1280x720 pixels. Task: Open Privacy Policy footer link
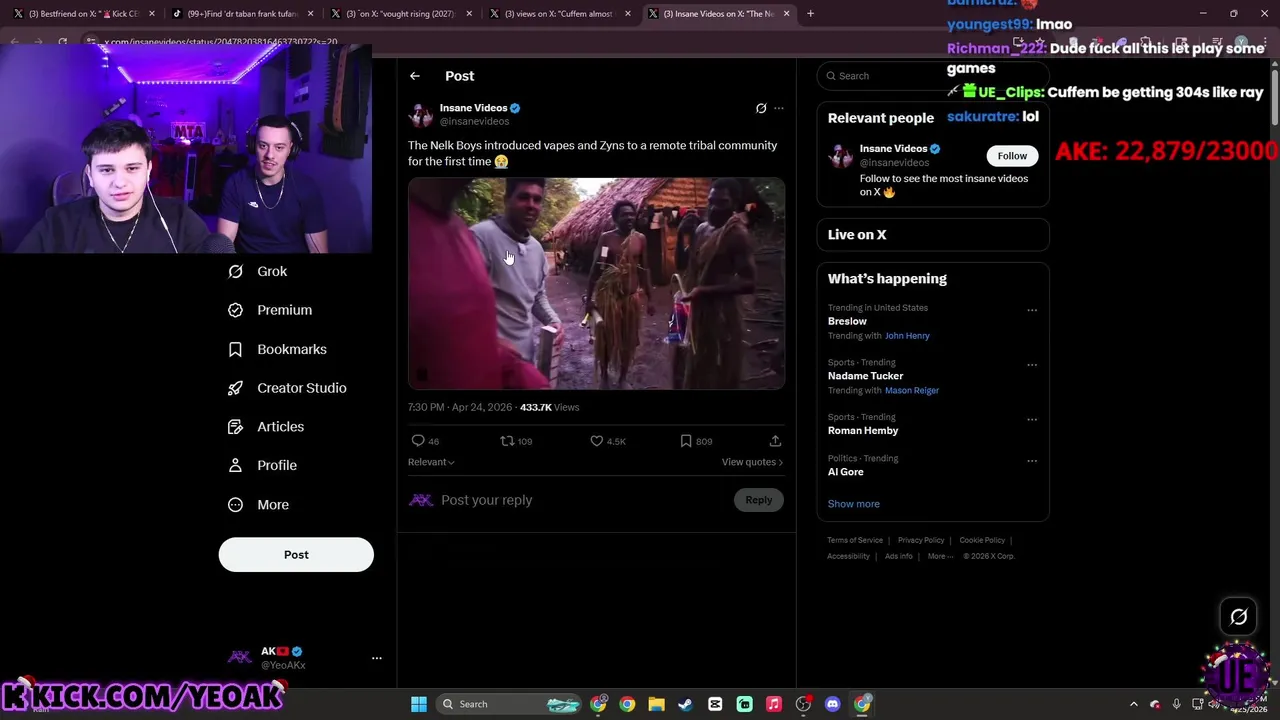(x=921, y=540)
